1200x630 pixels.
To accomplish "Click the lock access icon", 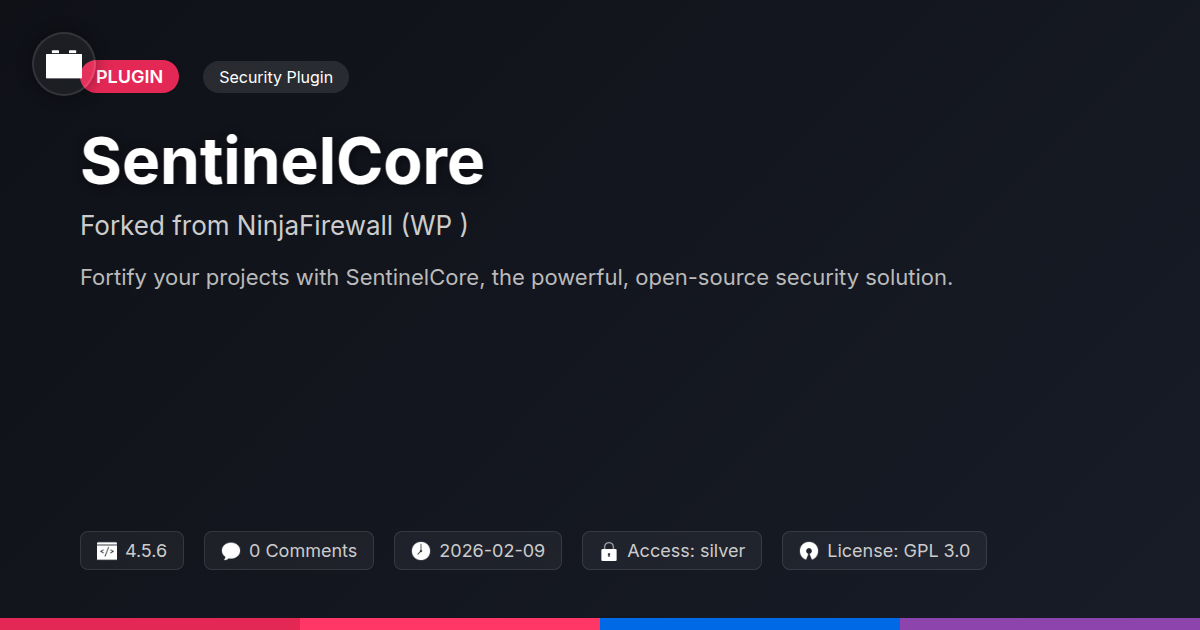I will (x=608, y=551).
